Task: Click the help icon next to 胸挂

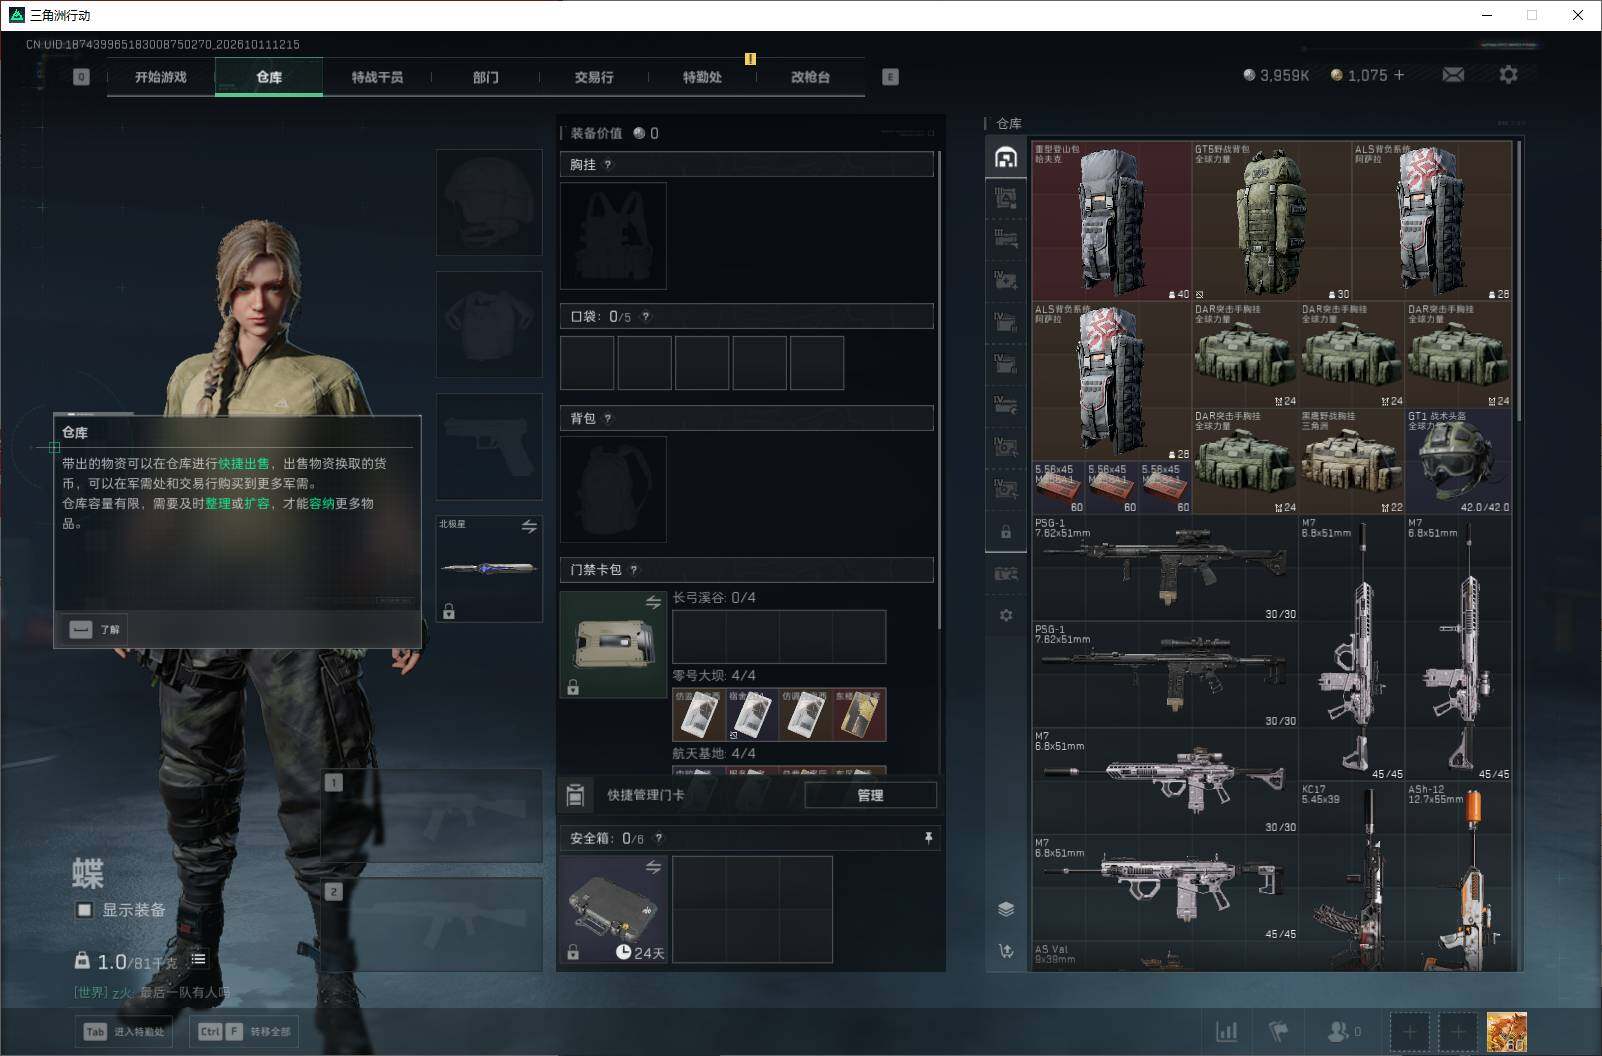Action: [608, 165]
